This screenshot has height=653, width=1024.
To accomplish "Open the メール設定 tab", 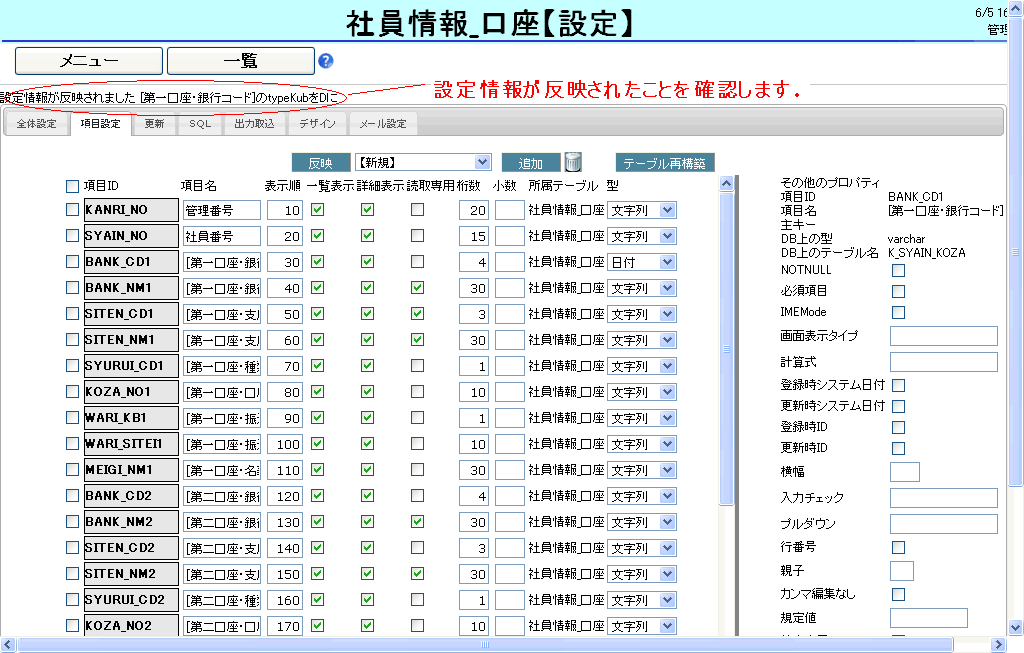I will coord(383,125).
